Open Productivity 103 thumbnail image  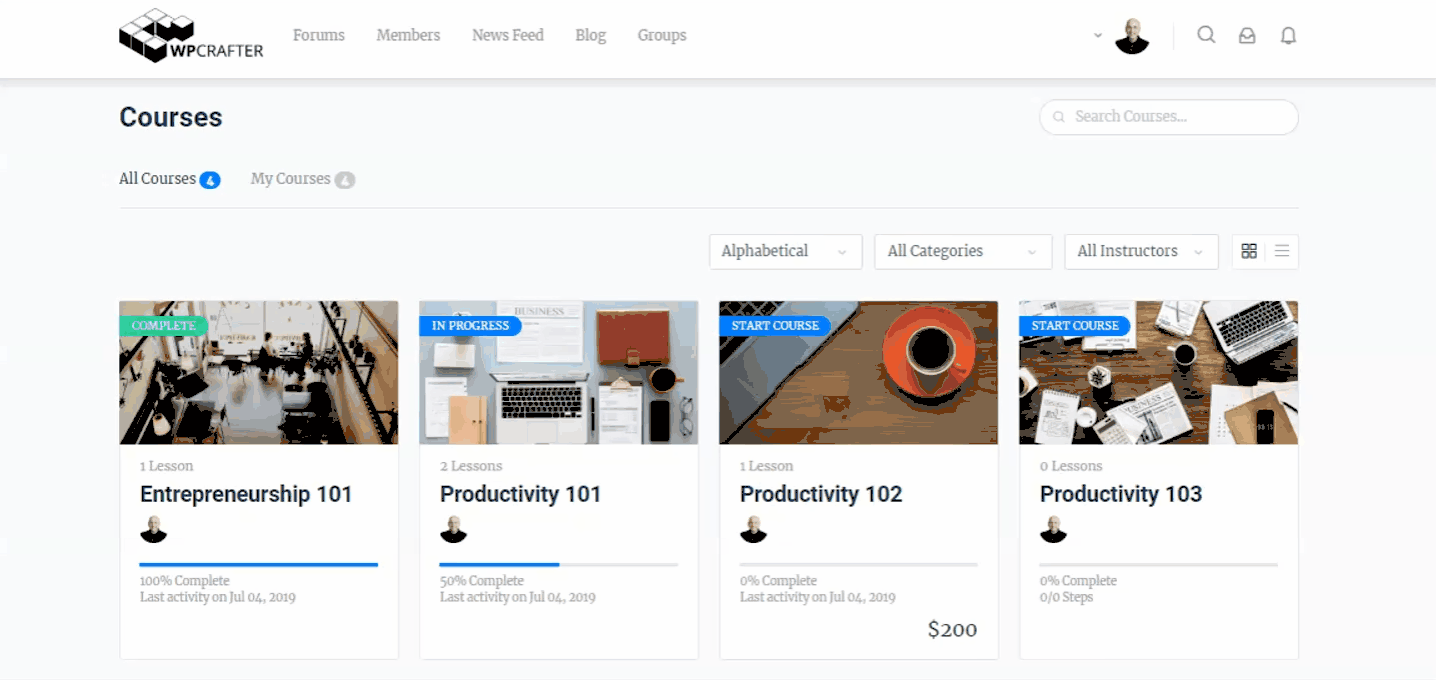point(1159,373)
